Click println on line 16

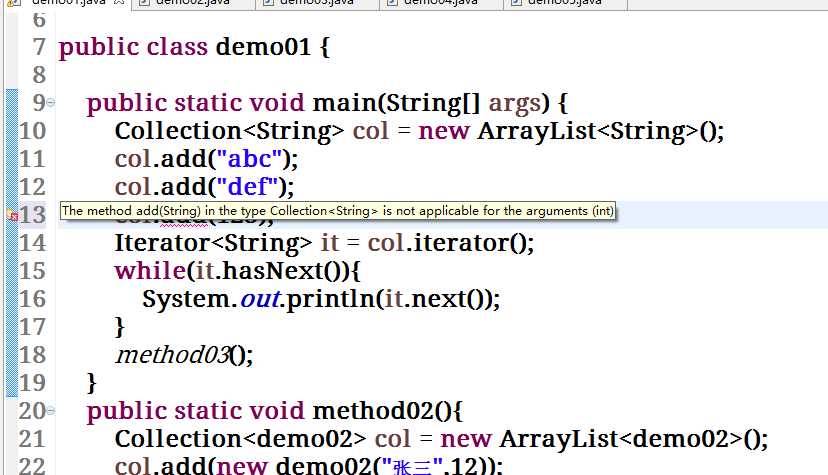click(x=331, y=299)
